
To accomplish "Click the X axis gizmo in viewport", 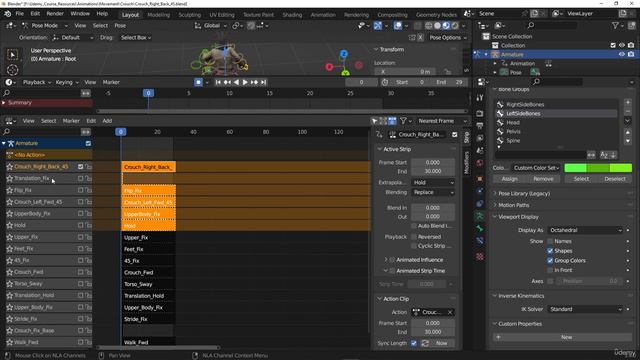I will point(329,67).
